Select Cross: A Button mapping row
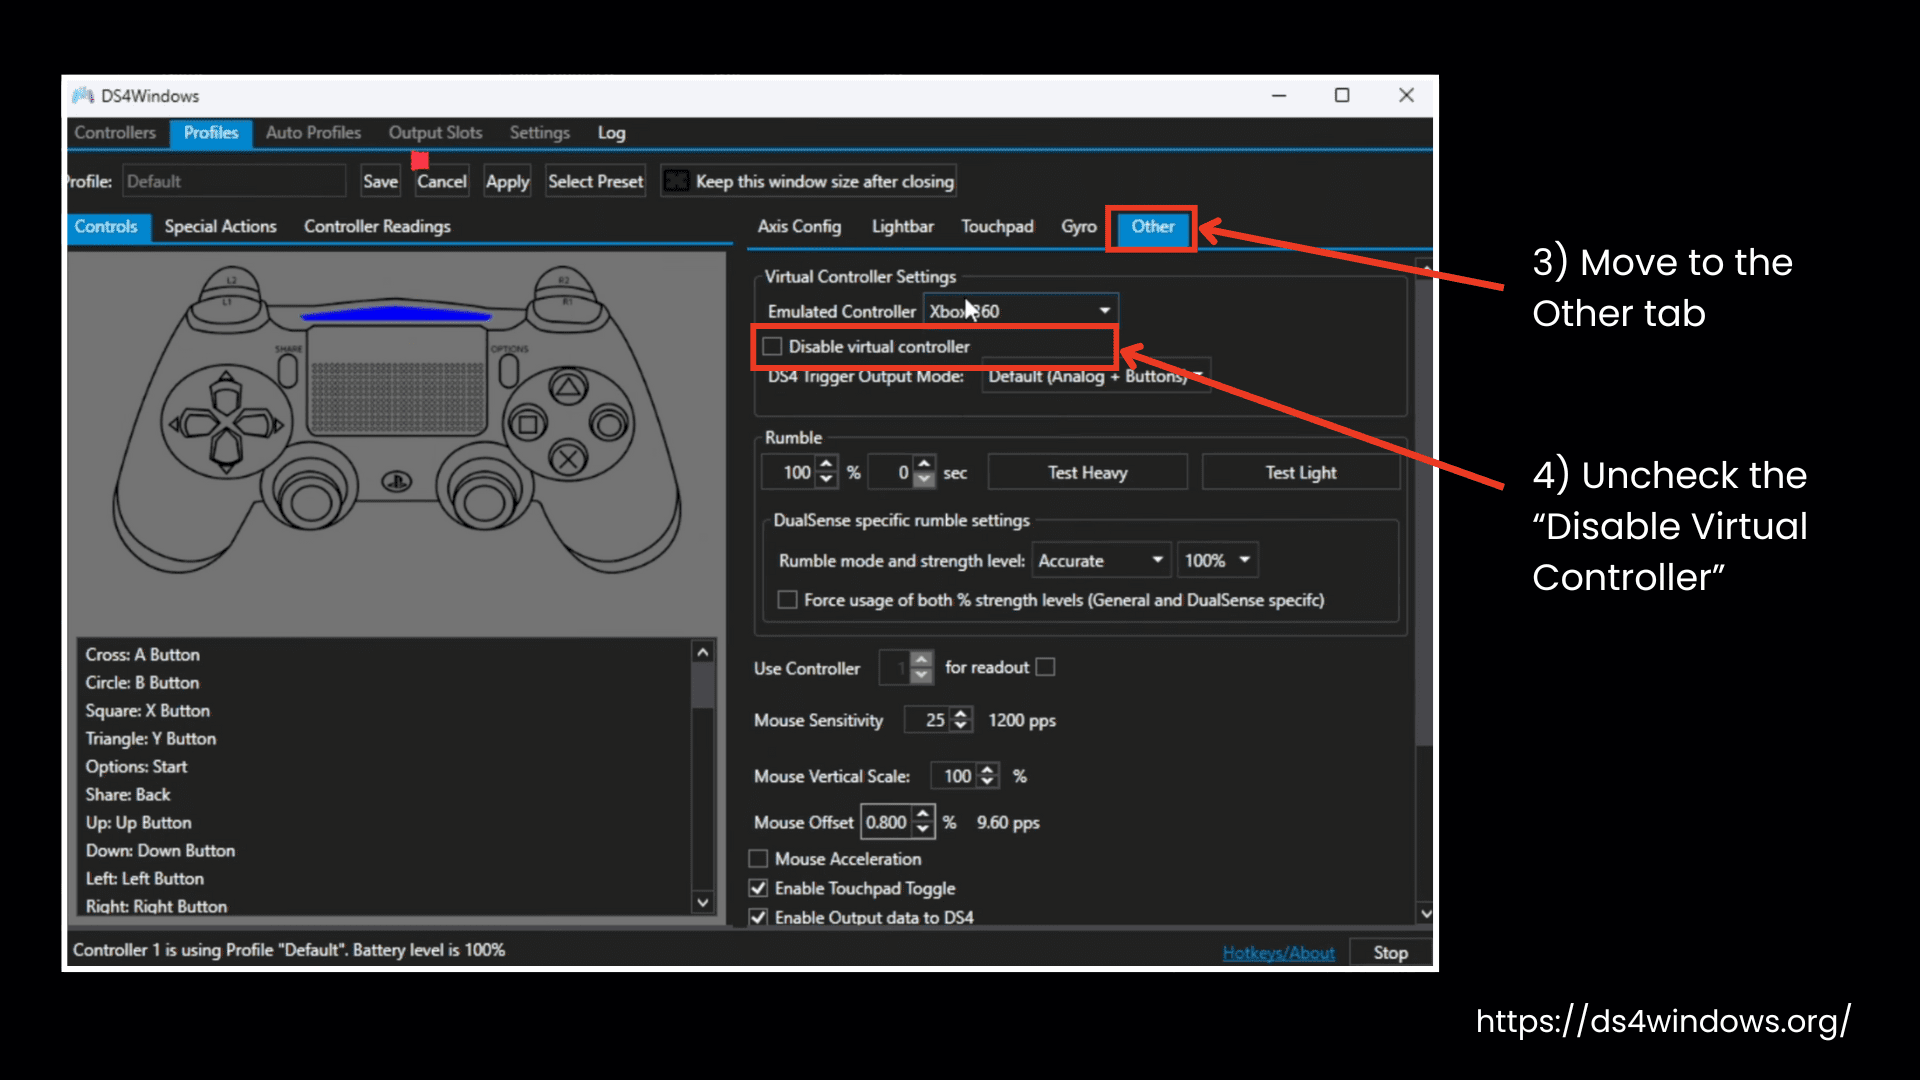This screenshot has width=1920, height=1080. coord(386,654)
